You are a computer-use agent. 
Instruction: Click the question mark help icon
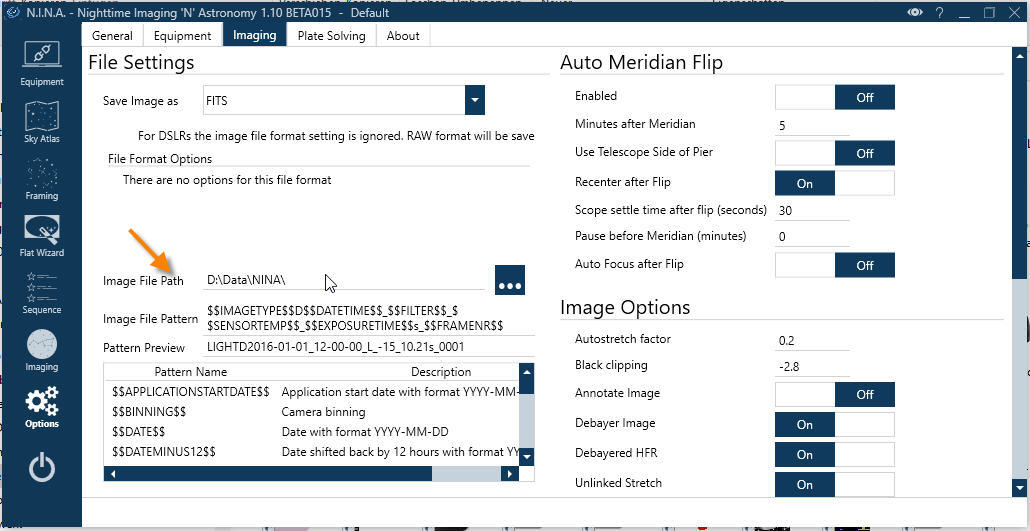939,12
